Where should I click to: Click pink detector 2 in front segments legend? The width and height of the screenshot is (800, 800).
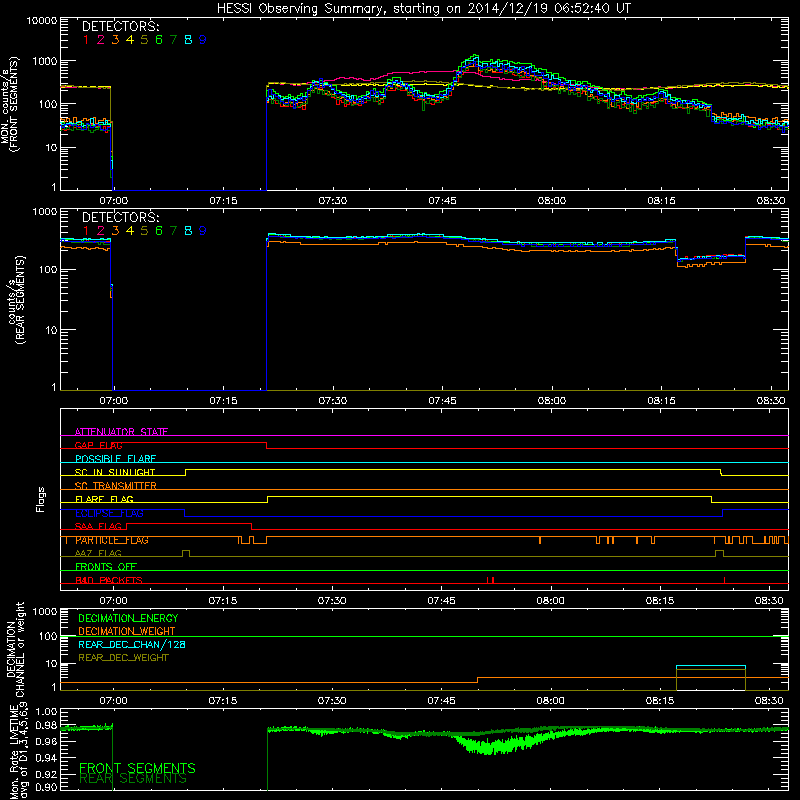[x=101, y=40]
